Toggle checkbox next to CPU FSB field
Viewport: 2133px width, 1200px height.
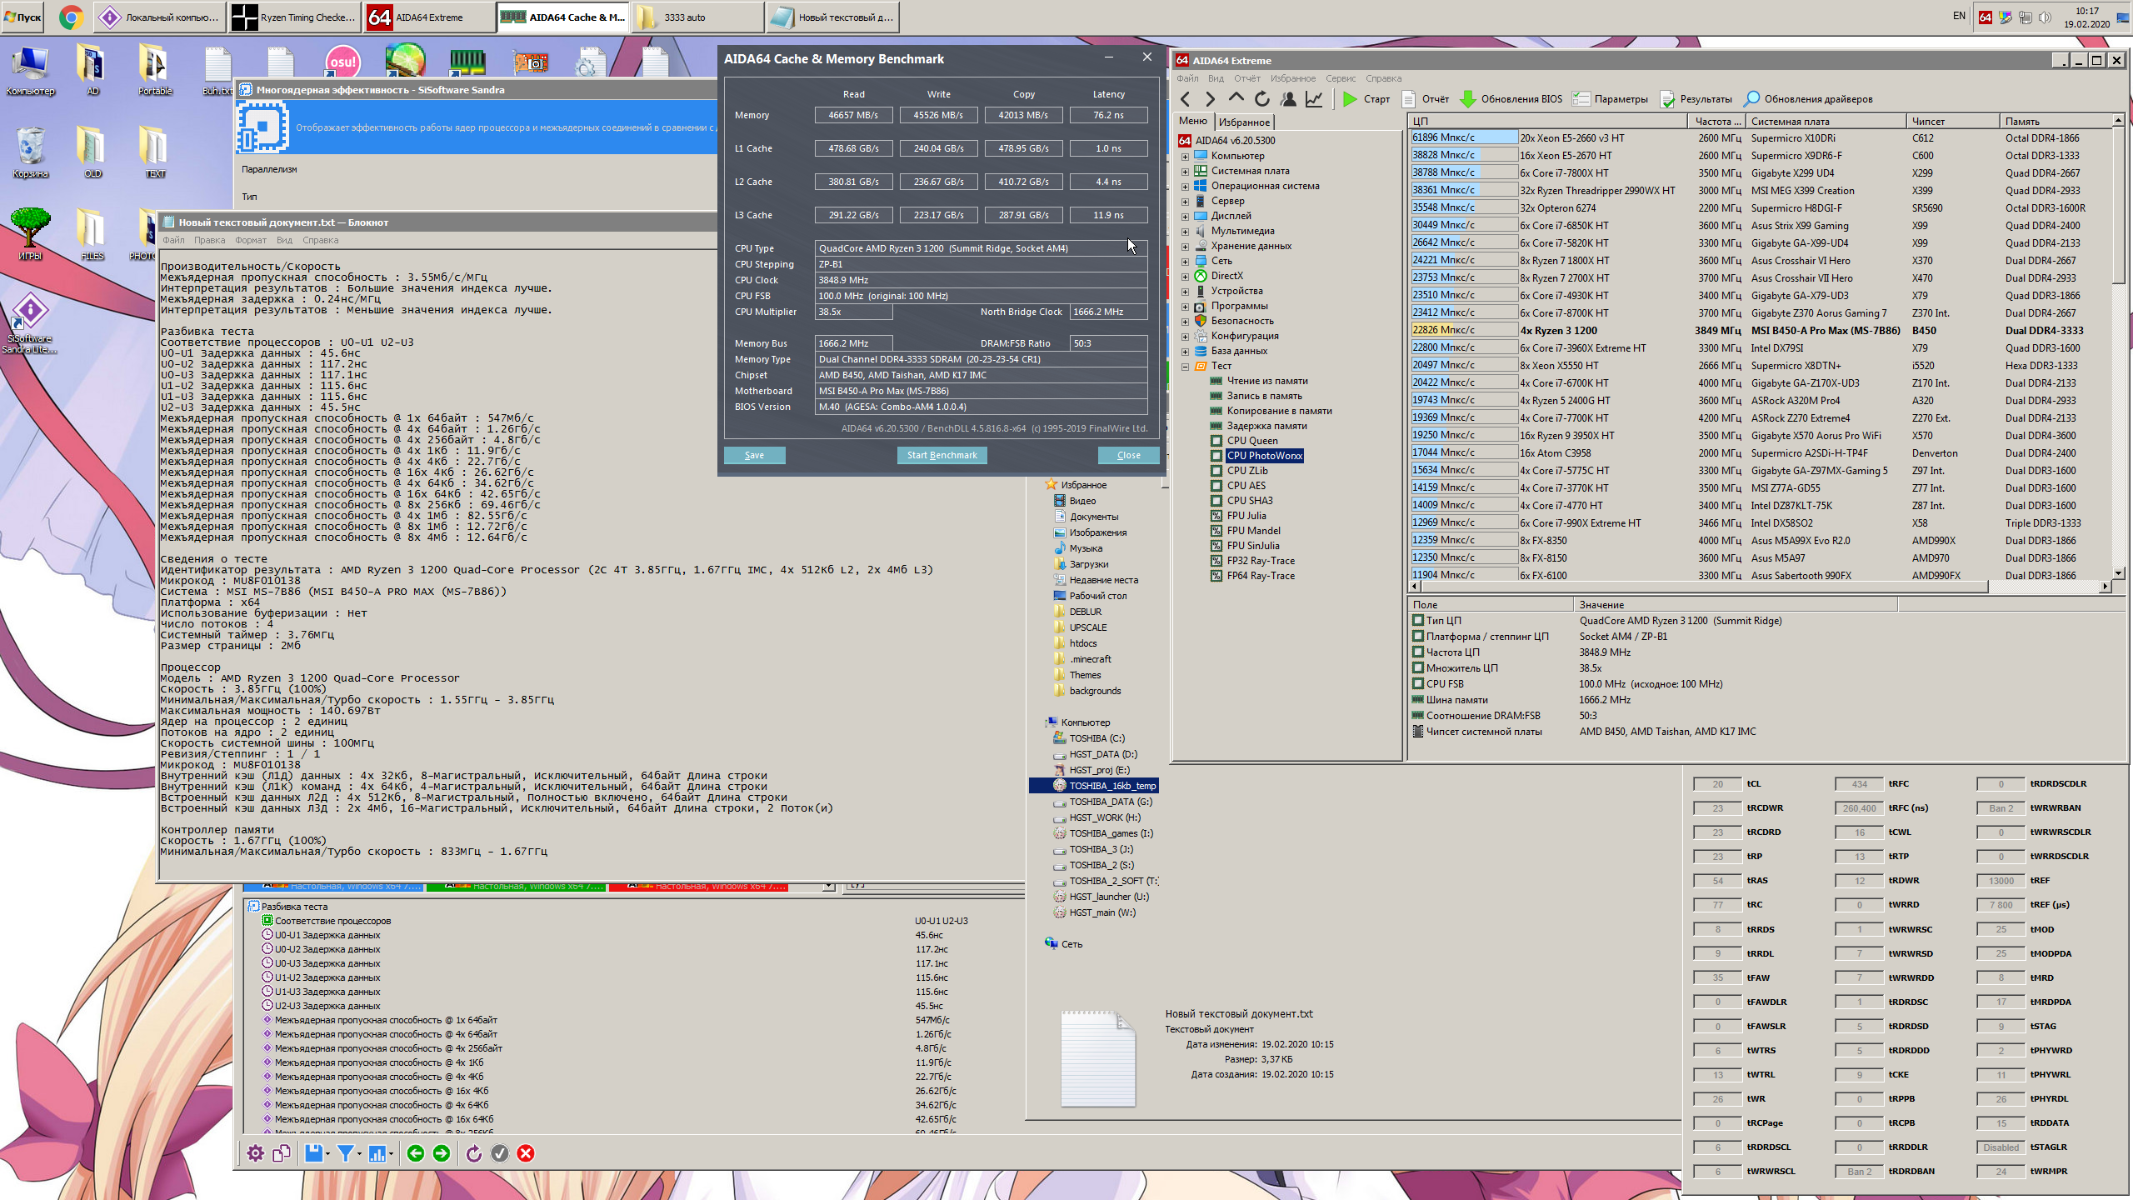[x=1417, y=684]
